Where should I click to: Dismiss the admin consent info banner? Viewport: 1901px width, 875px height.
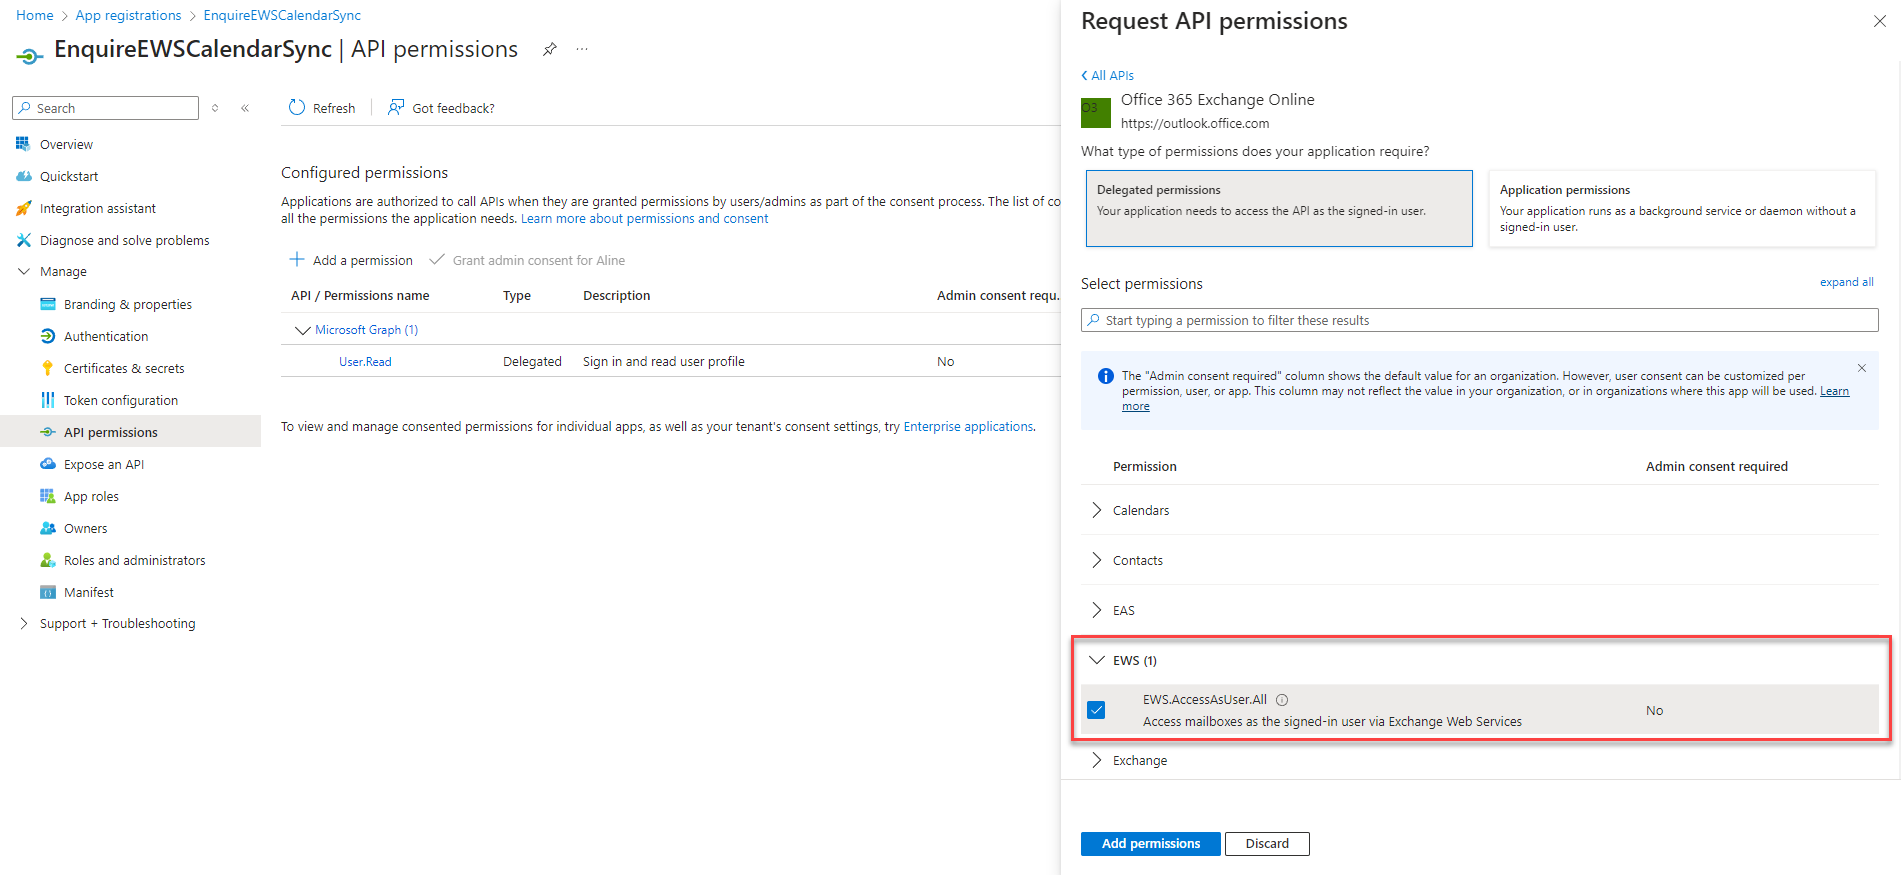click(1862, 368)
